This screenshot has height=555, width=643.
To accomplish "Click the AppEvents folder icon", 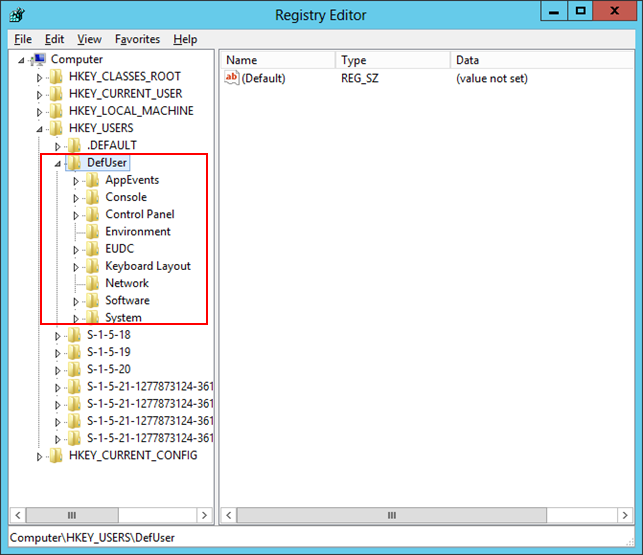I will 93,180.
